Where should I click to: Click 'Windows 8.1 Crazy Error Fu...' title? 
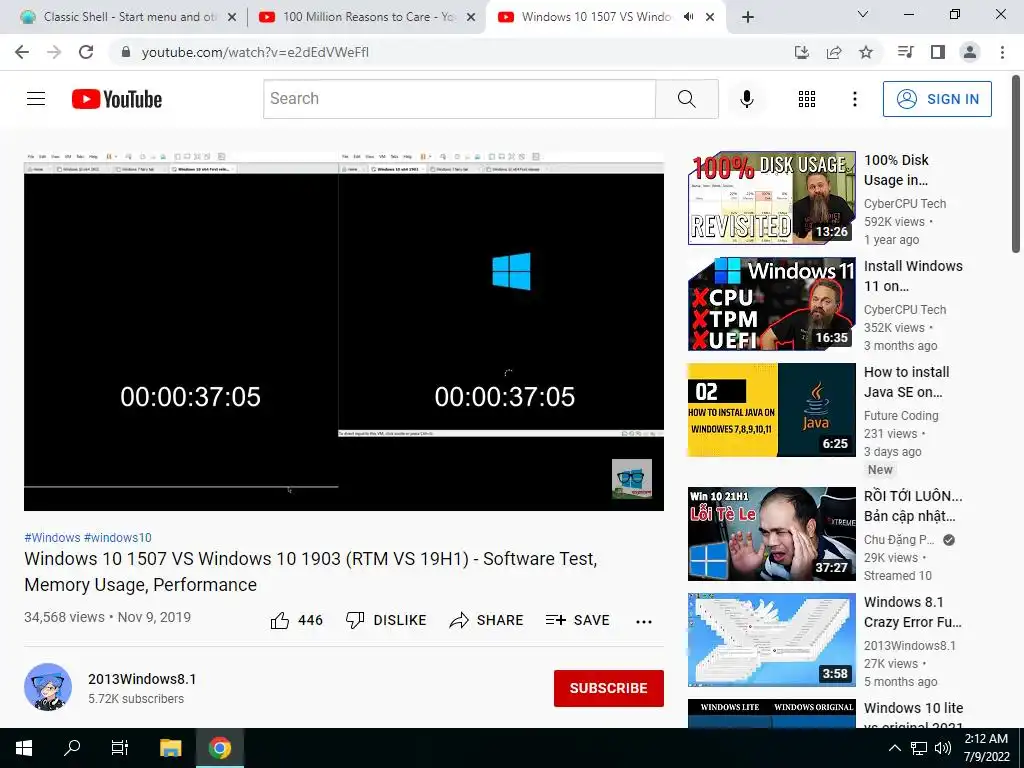pos(913,611)
